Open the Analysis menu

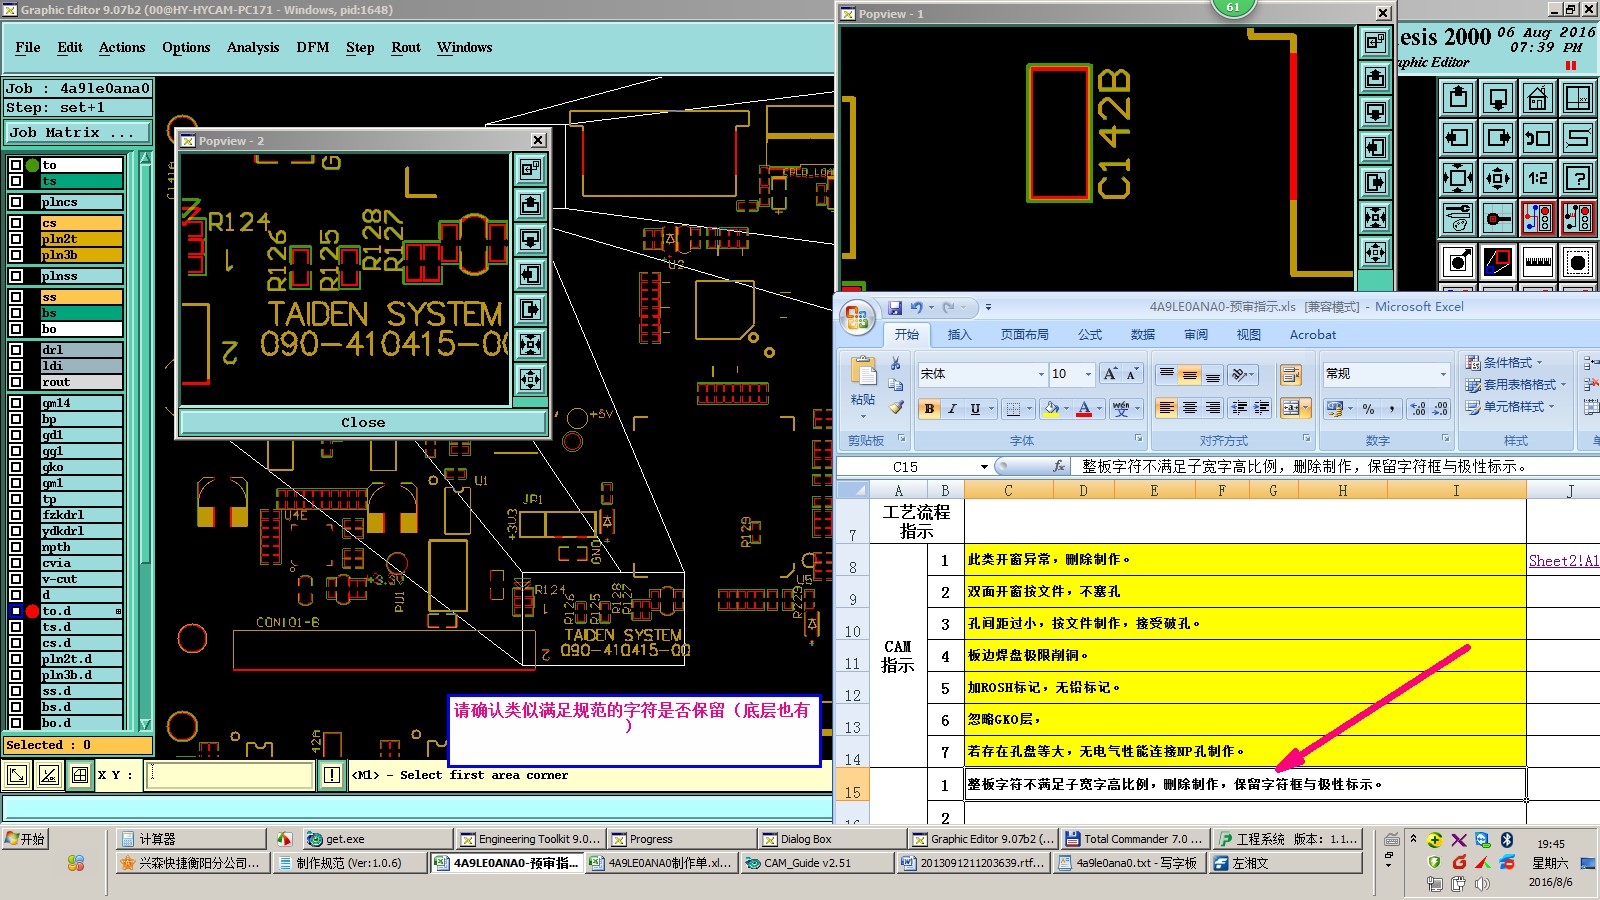(x=253, y=47)
